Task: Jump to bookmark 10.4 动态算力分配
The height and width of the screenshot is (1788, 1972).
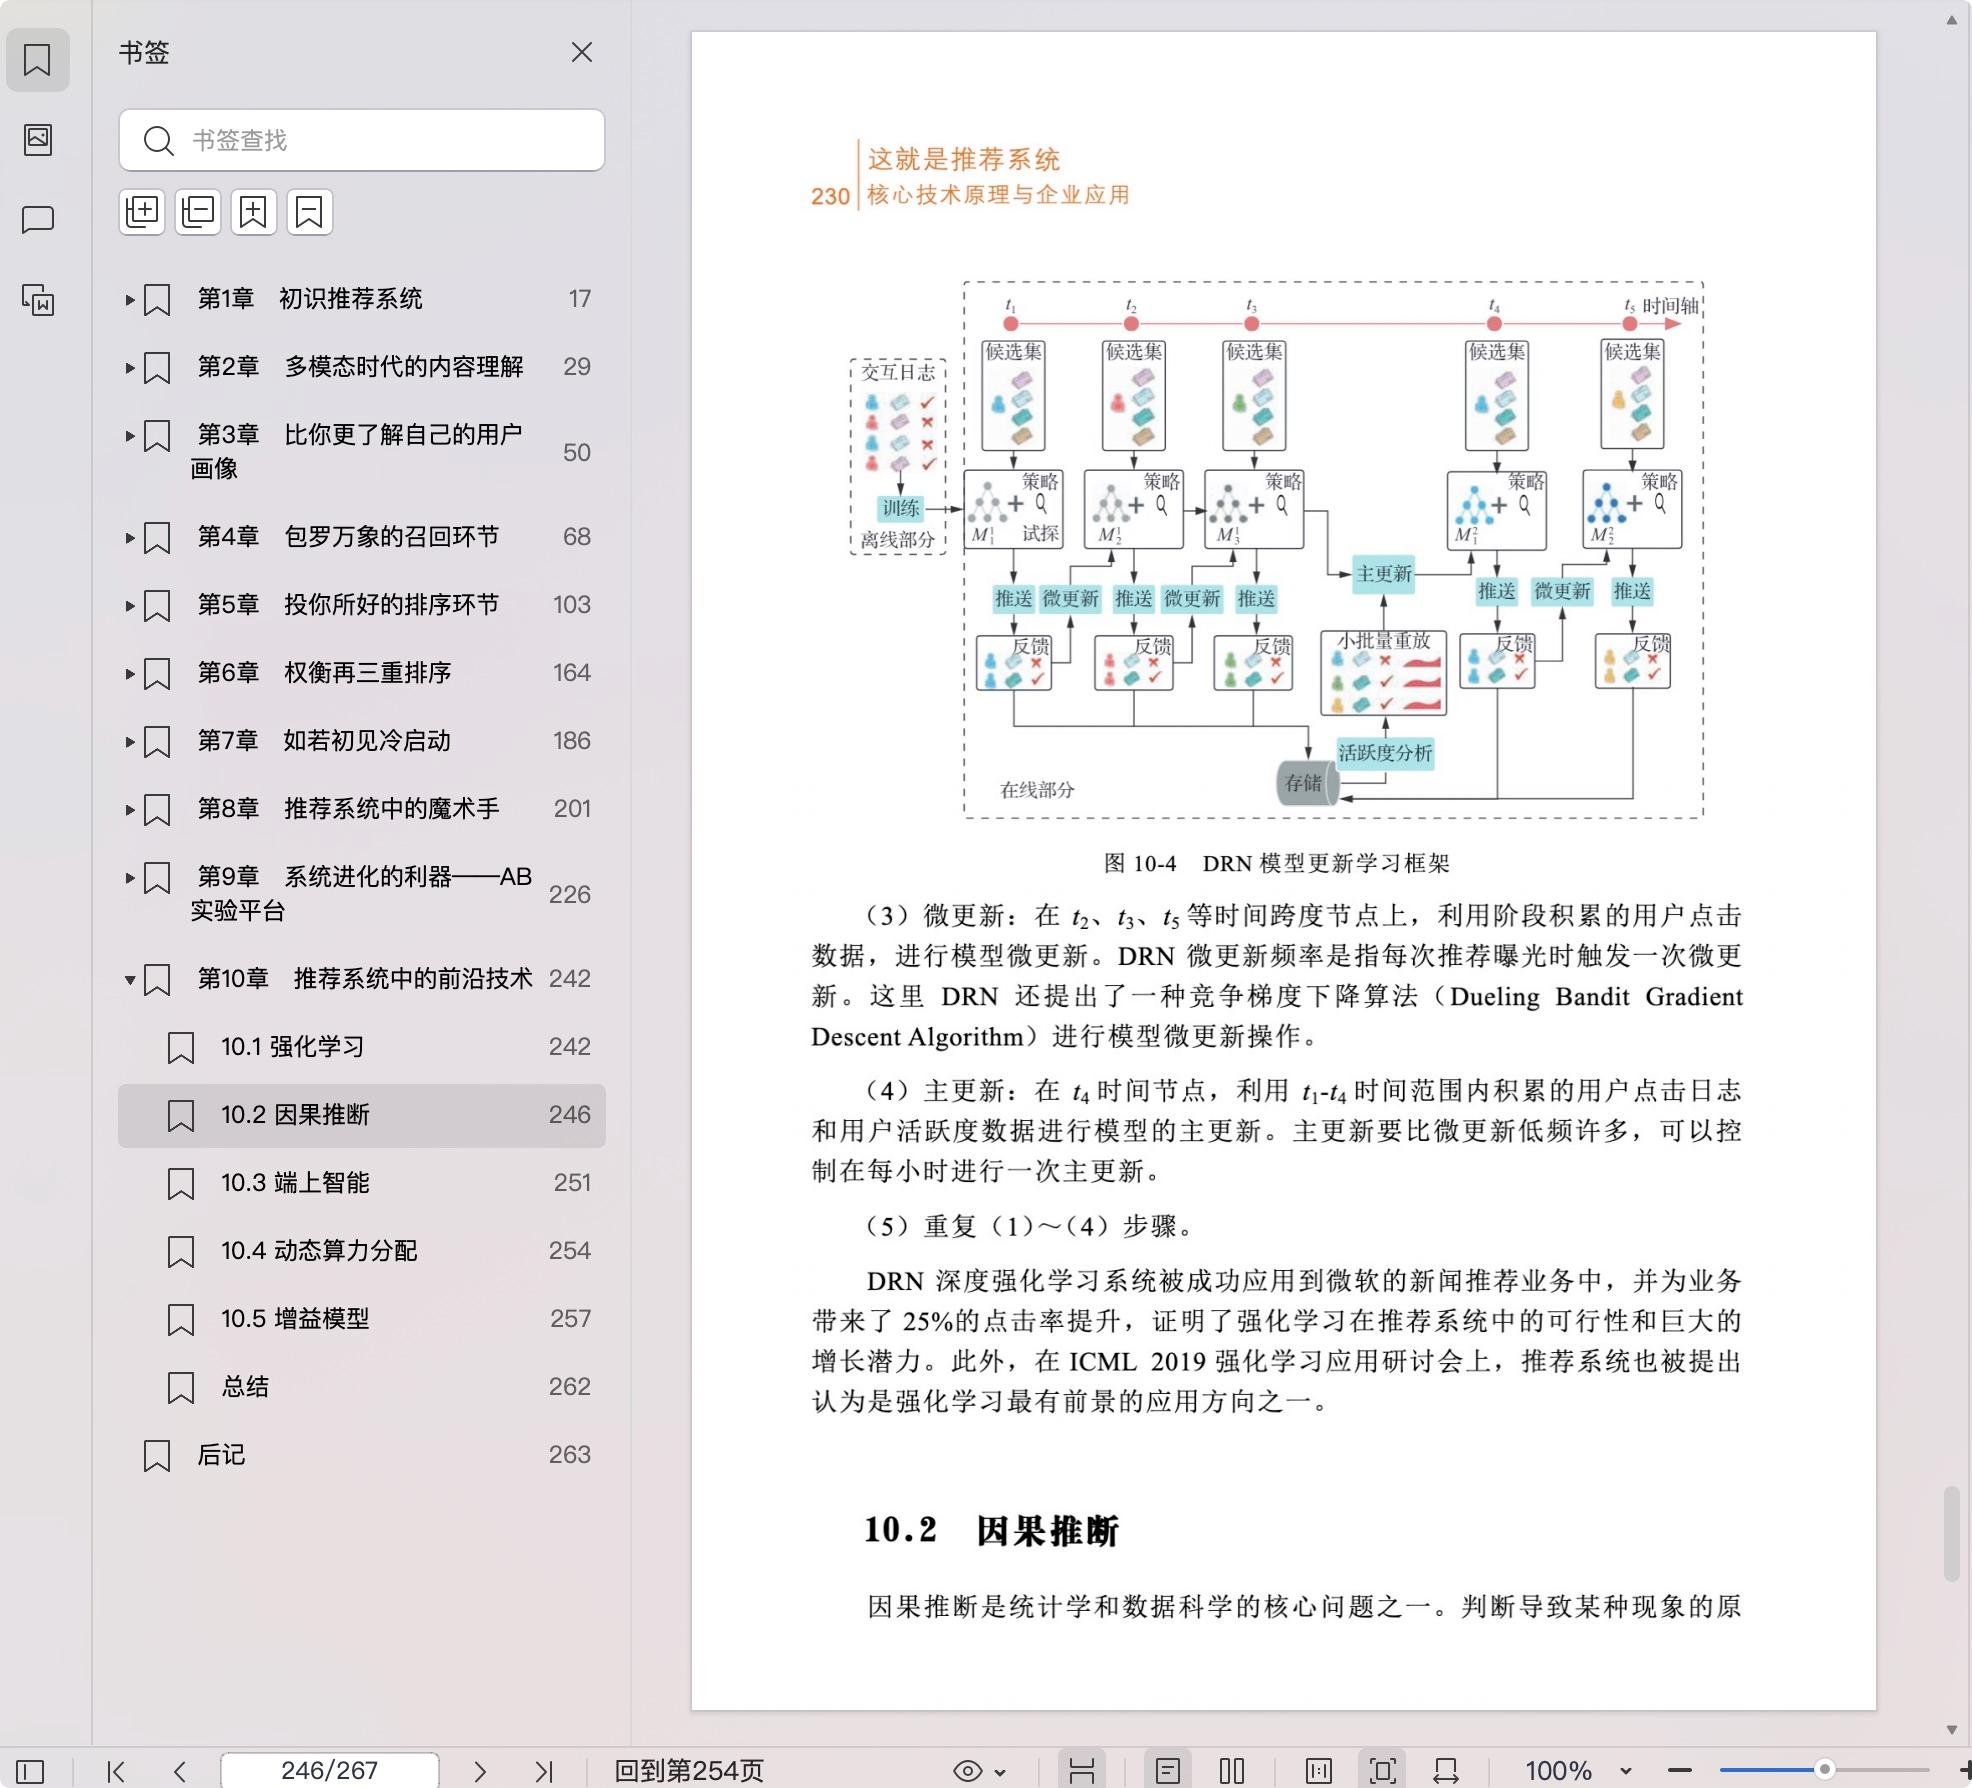Action: (x=362, y=1251)
